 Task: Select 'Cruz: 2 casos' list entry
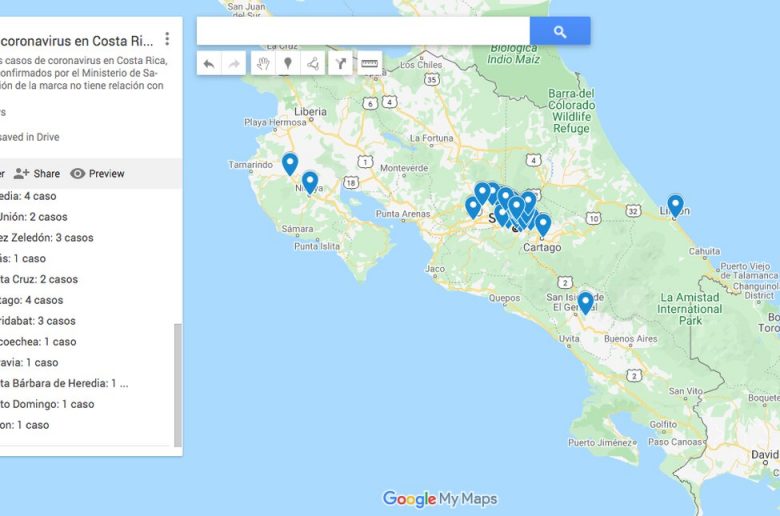click(x=38, y=279)
